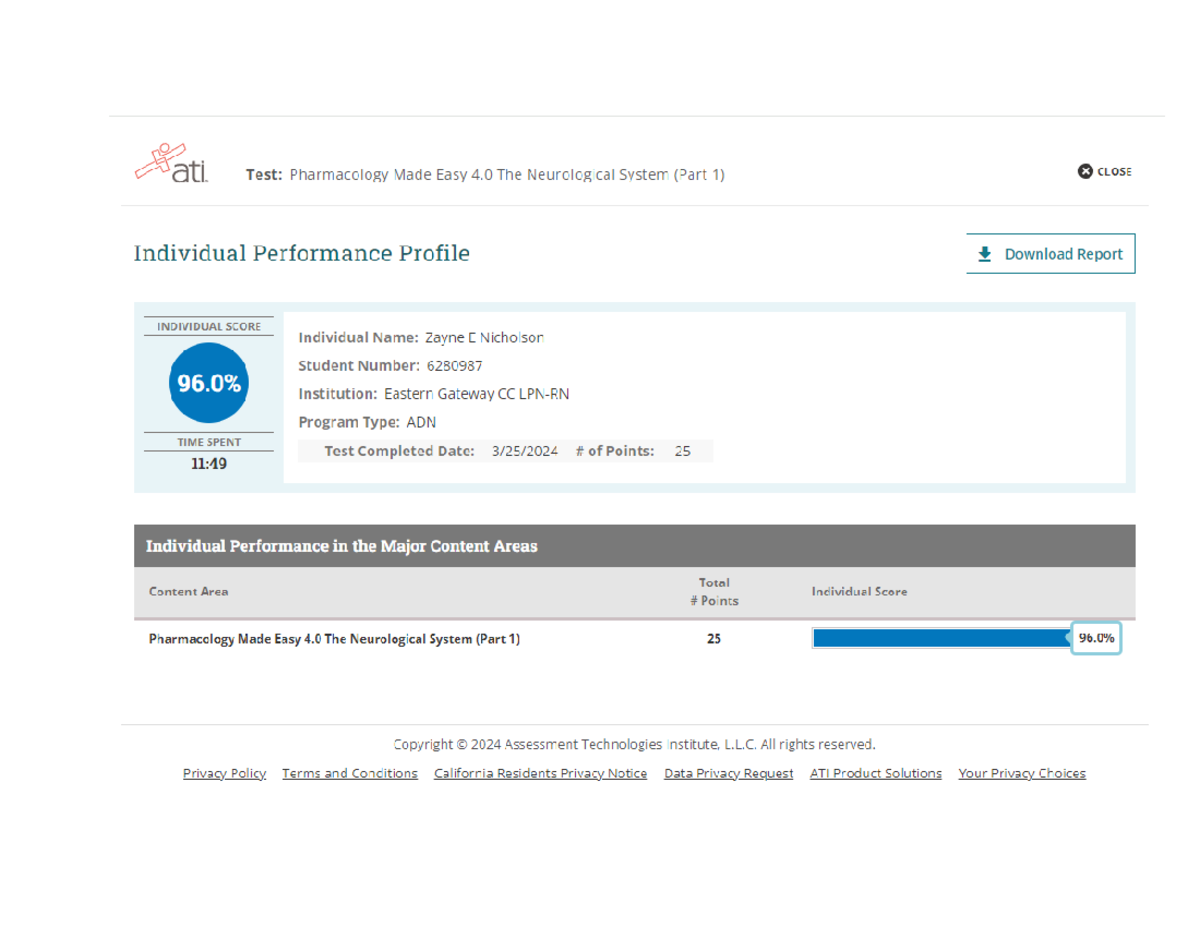Image resolution: width=1200 pixels, height=927 pixels.
Task: Open the ATI Product Solutions link
Action: [876, 773]
